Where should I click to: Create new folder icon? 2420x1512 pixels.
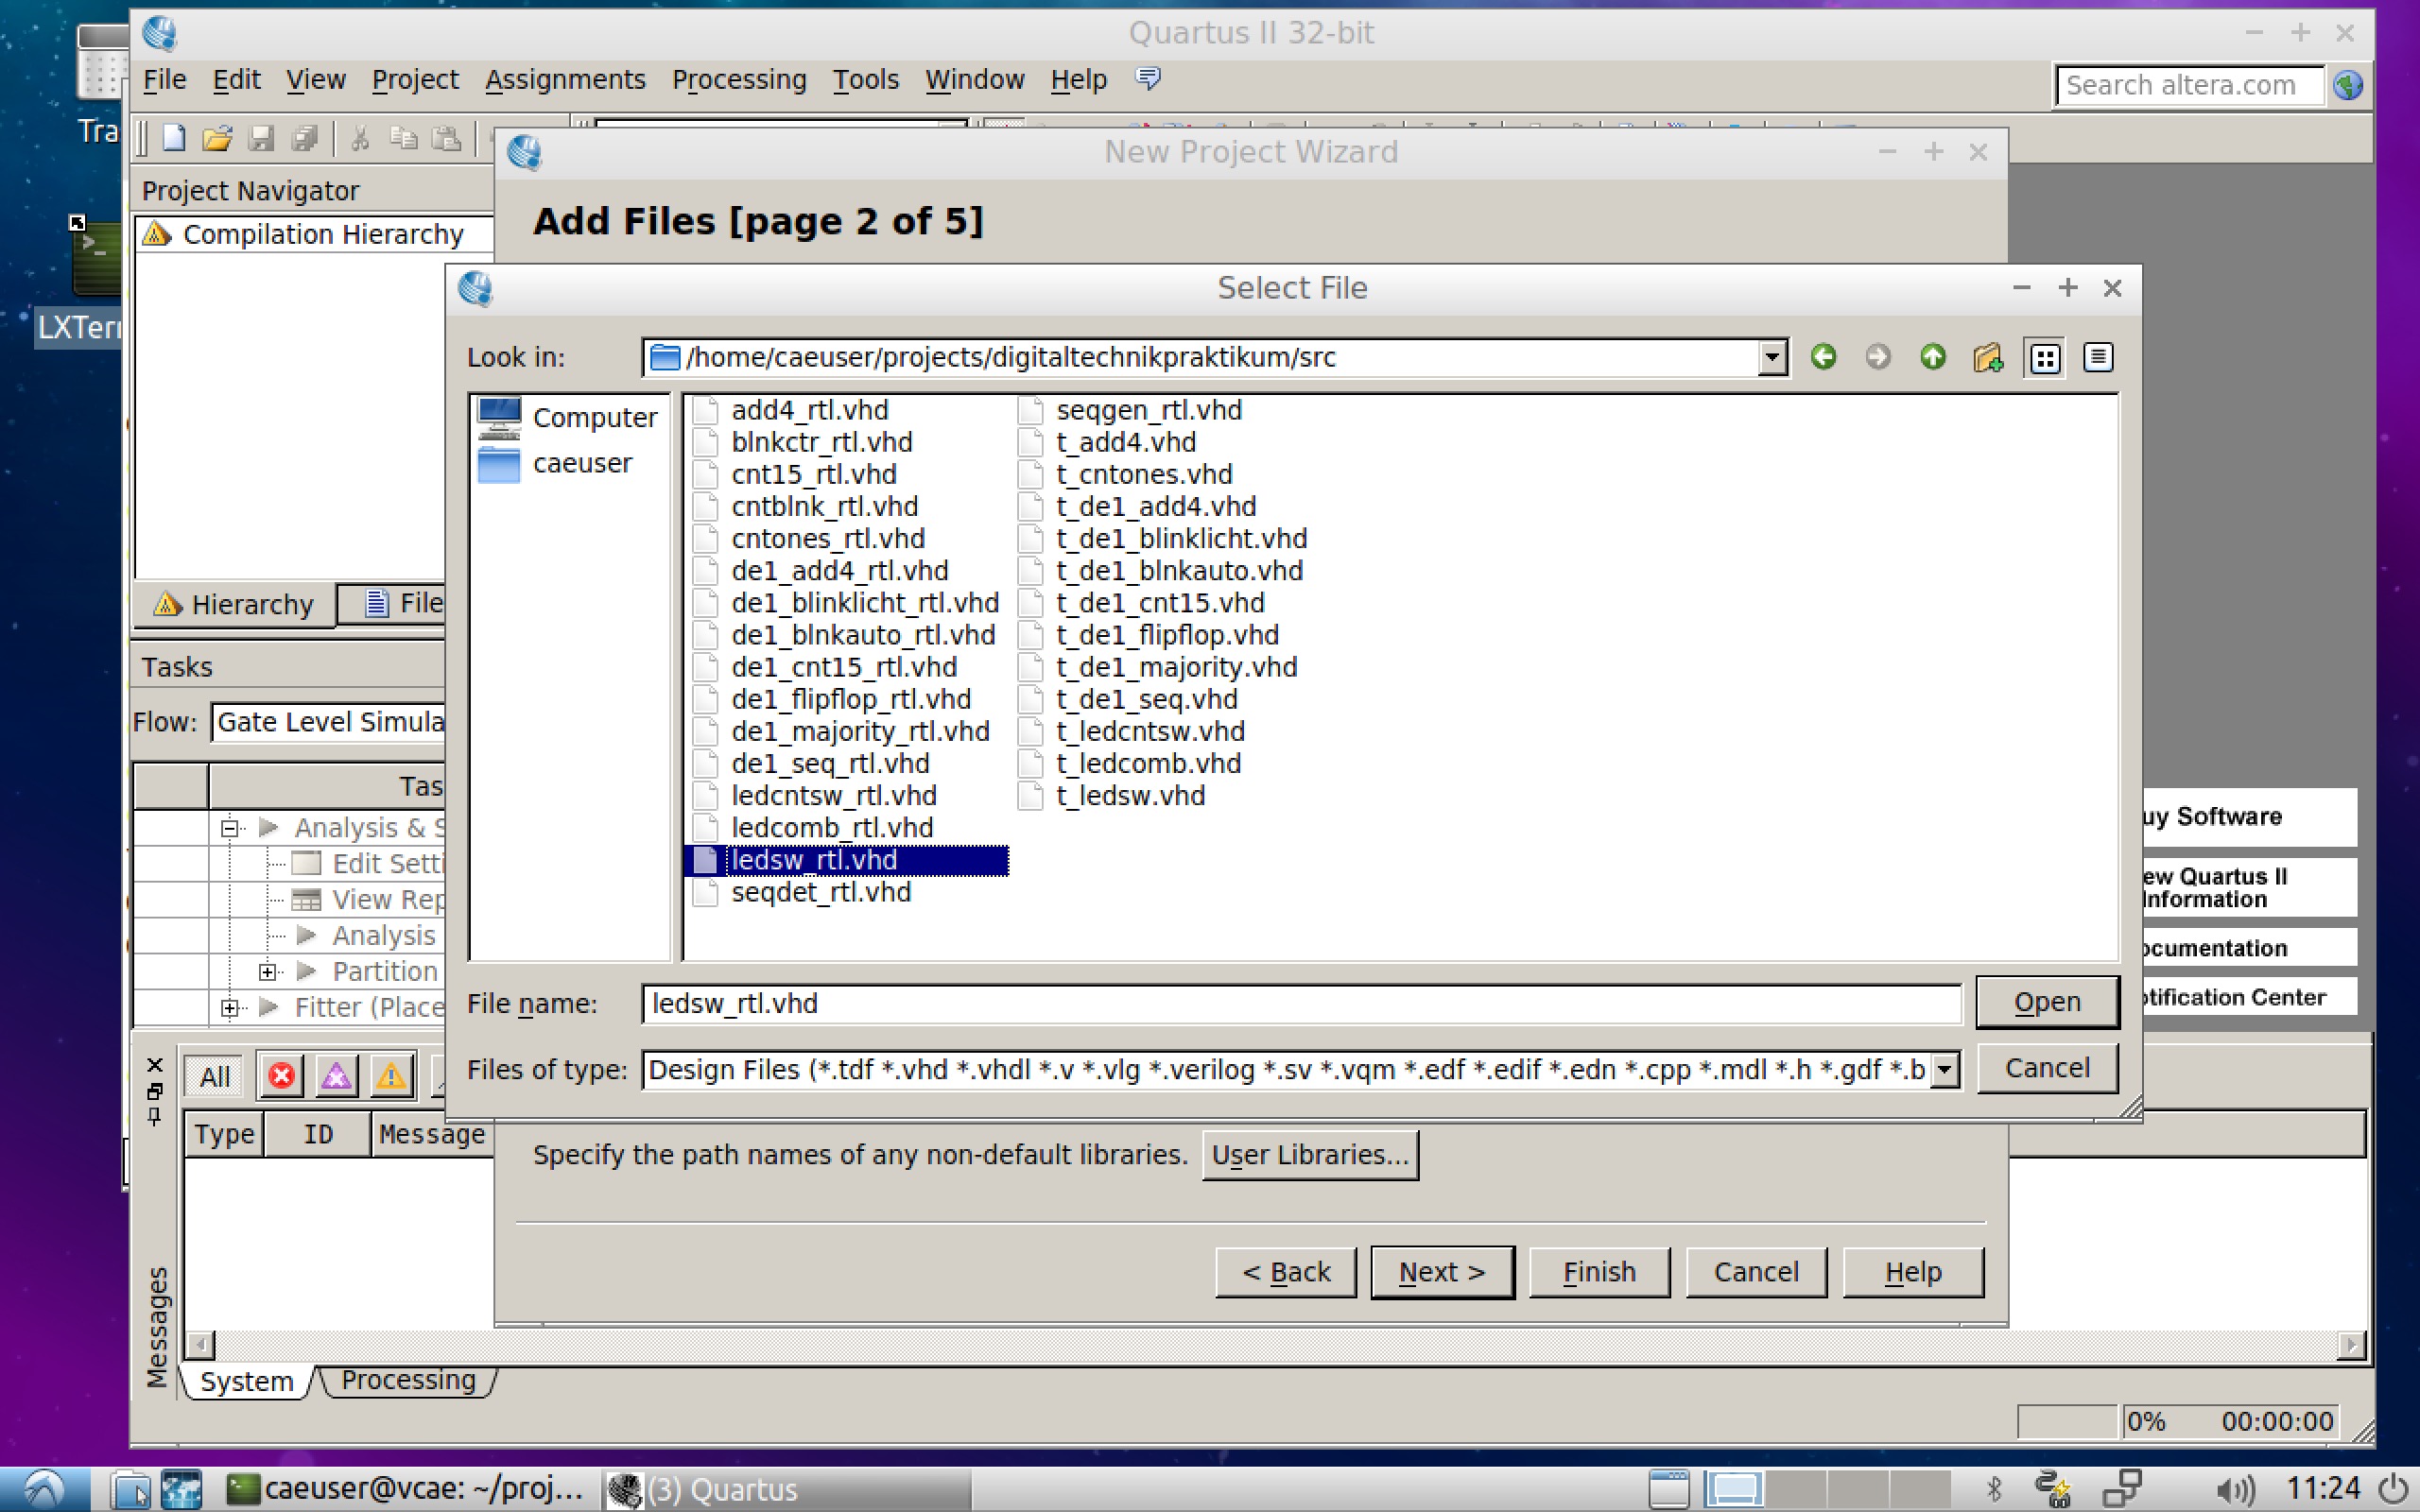(x=1987, y=357)
